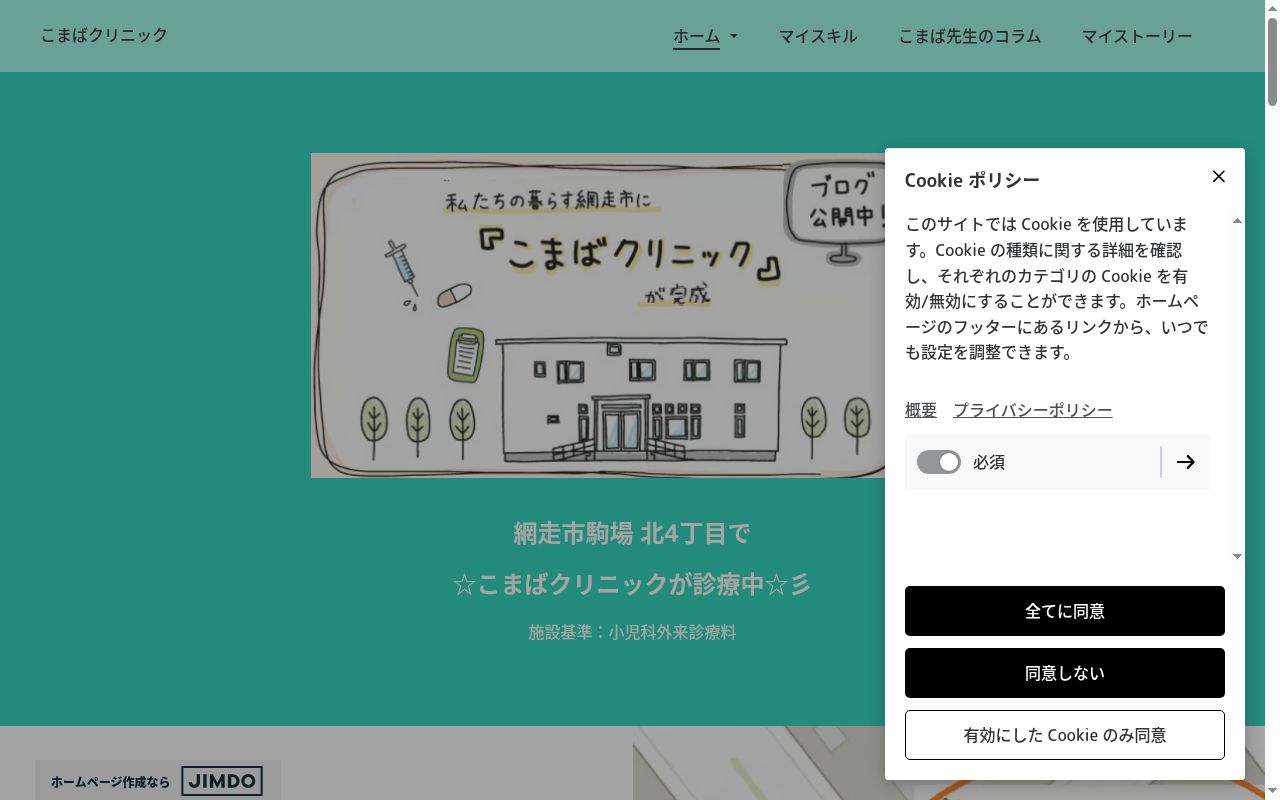Open こまば先生のコラム page
This screenshot has height=800, width=1280.
(x=969, y=36)
